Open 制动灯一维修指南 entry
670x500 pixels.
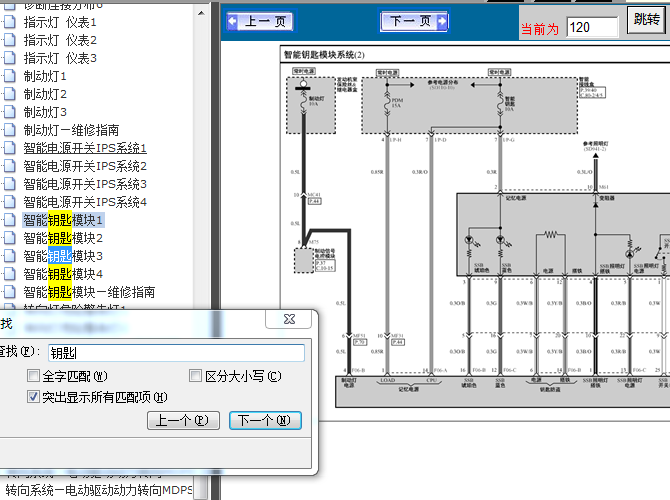click(x=71, y=130)
